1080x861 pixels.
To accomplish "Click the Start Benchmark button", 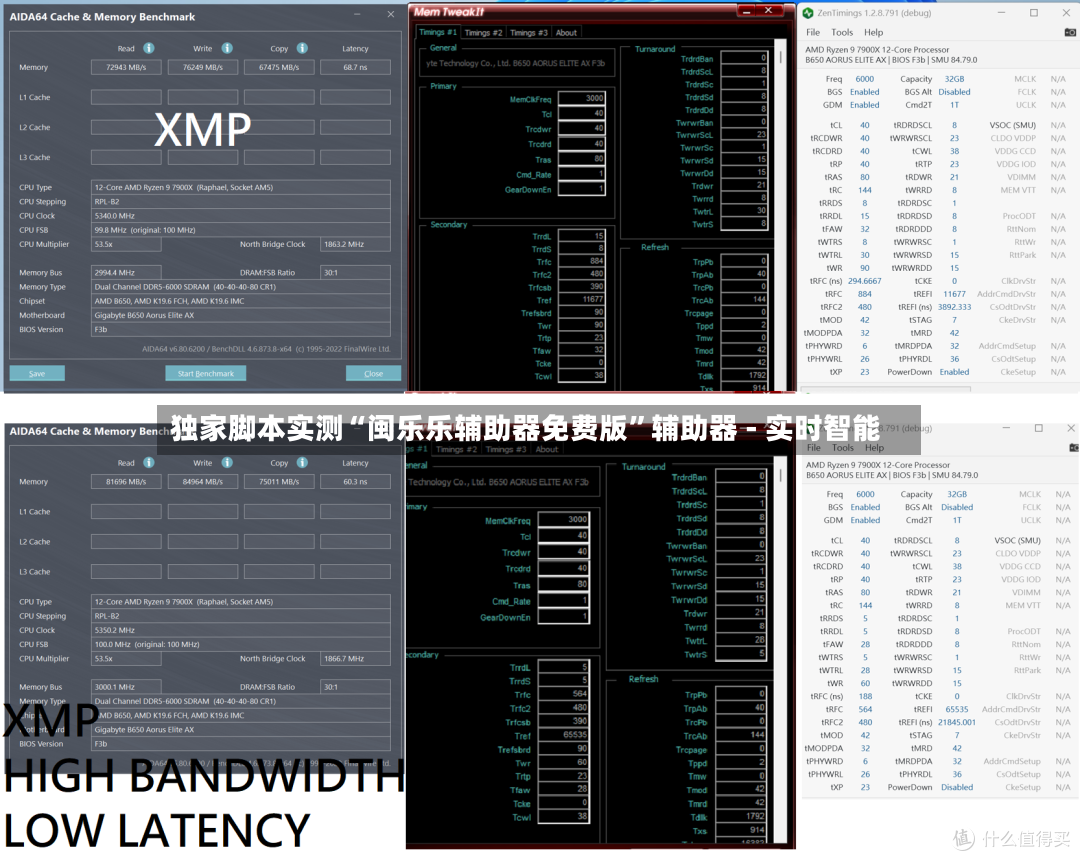I will click(206, 373).
